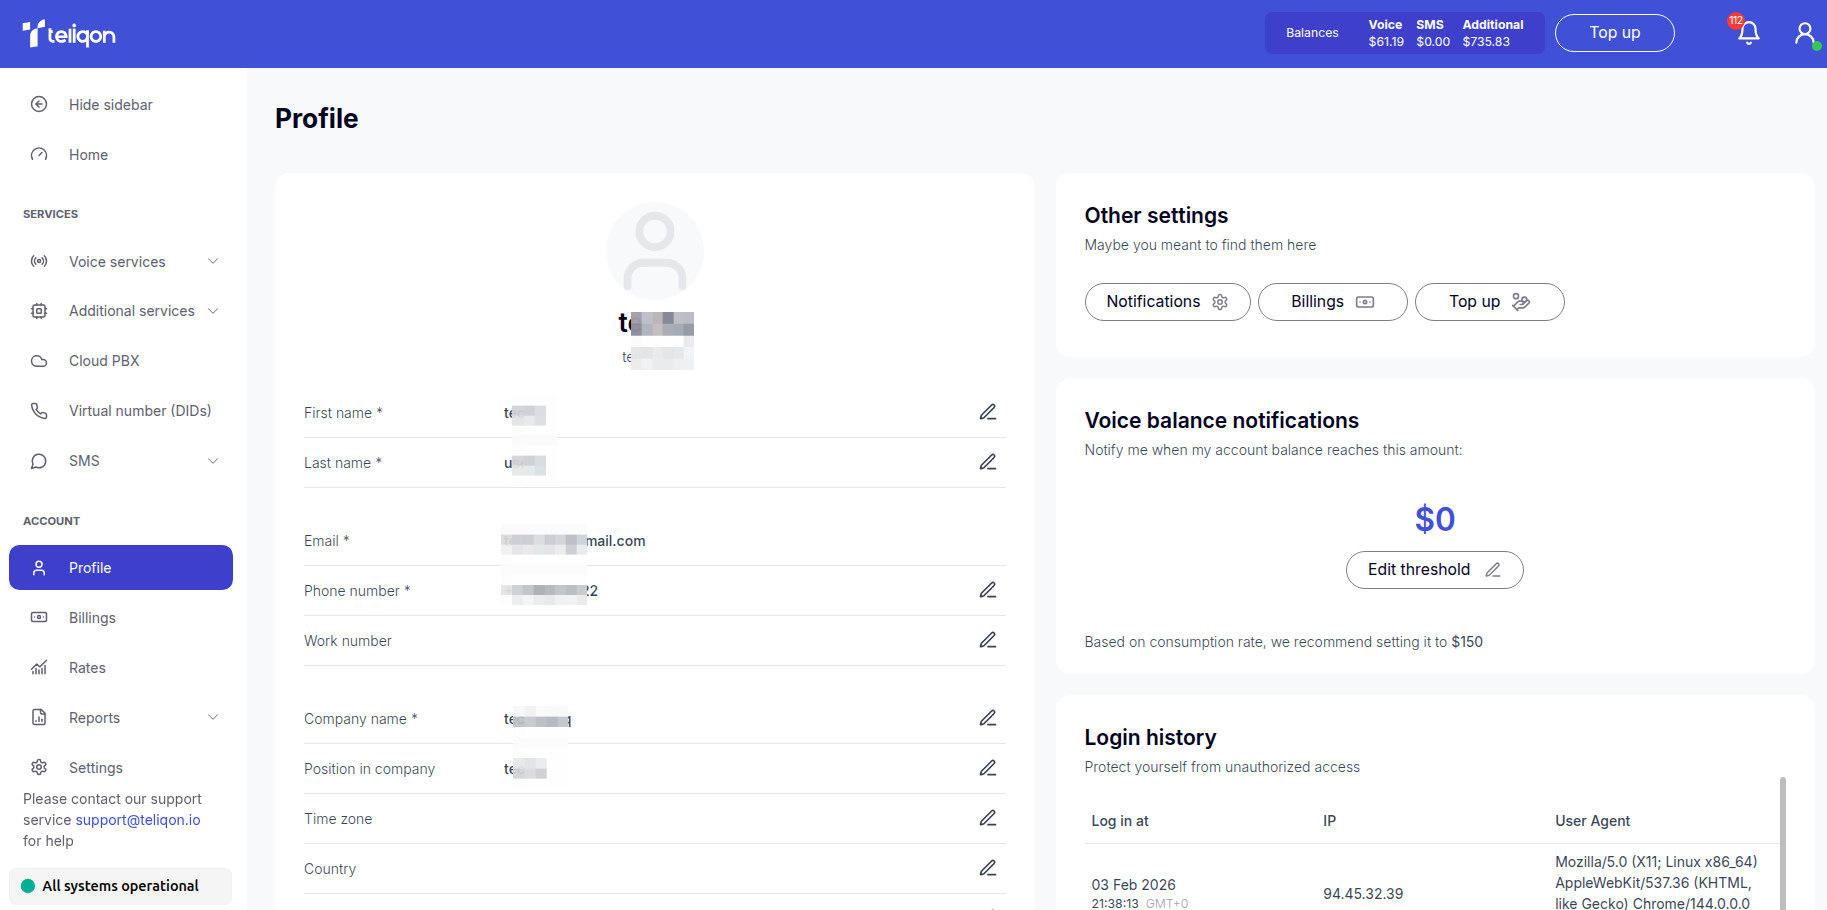Edit Work number via pencil icon
Viewport: 1827px width, 910px height.
[x=987, y=640]
